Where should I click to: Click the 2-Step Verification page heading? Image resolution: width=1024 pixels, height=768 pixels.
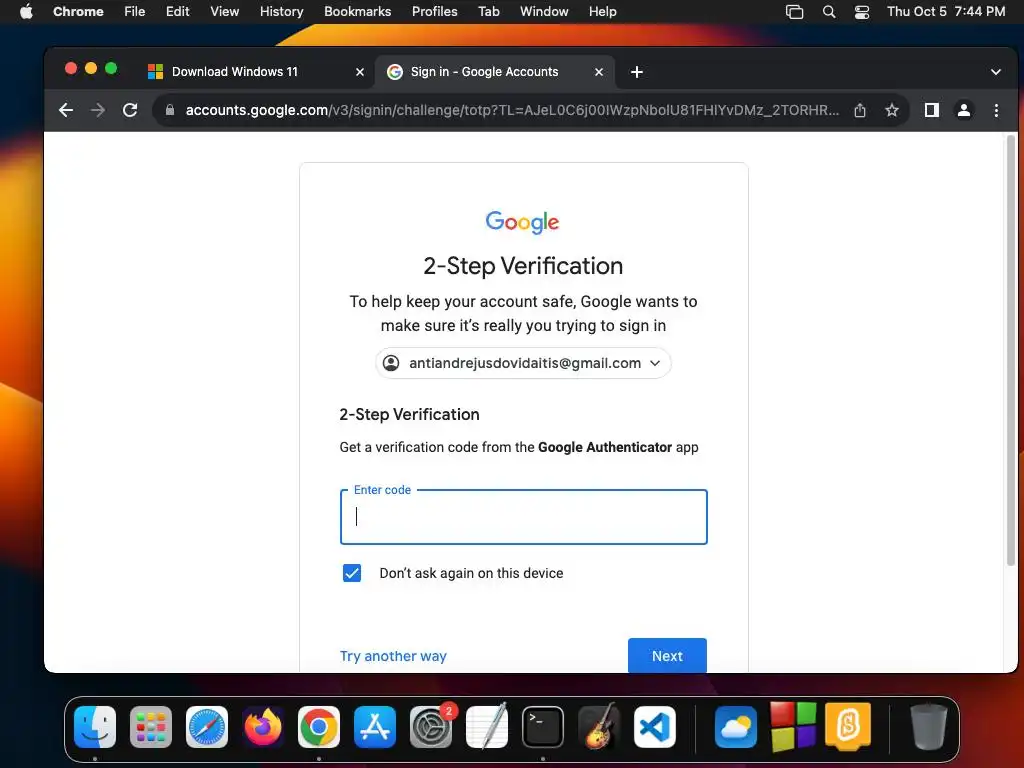(x=523, y=266)
